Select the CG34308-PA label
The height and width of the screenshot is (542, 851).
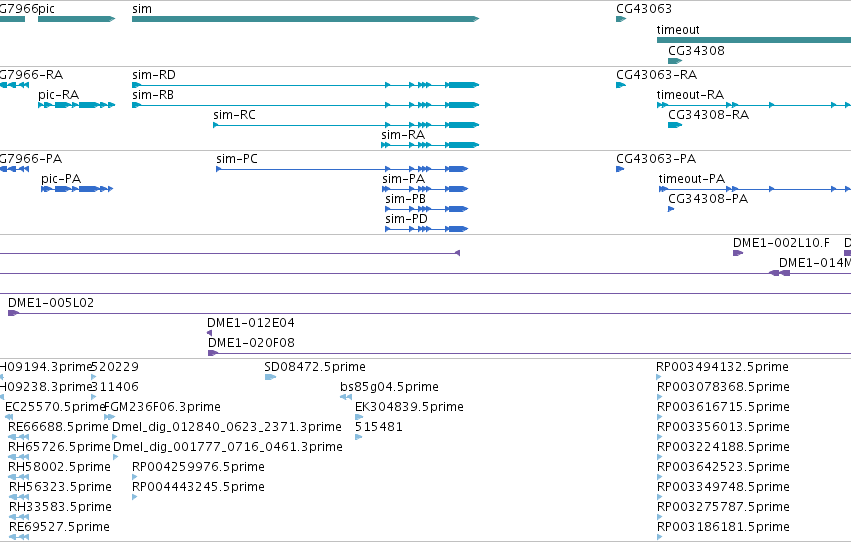[x=708, y=199]
